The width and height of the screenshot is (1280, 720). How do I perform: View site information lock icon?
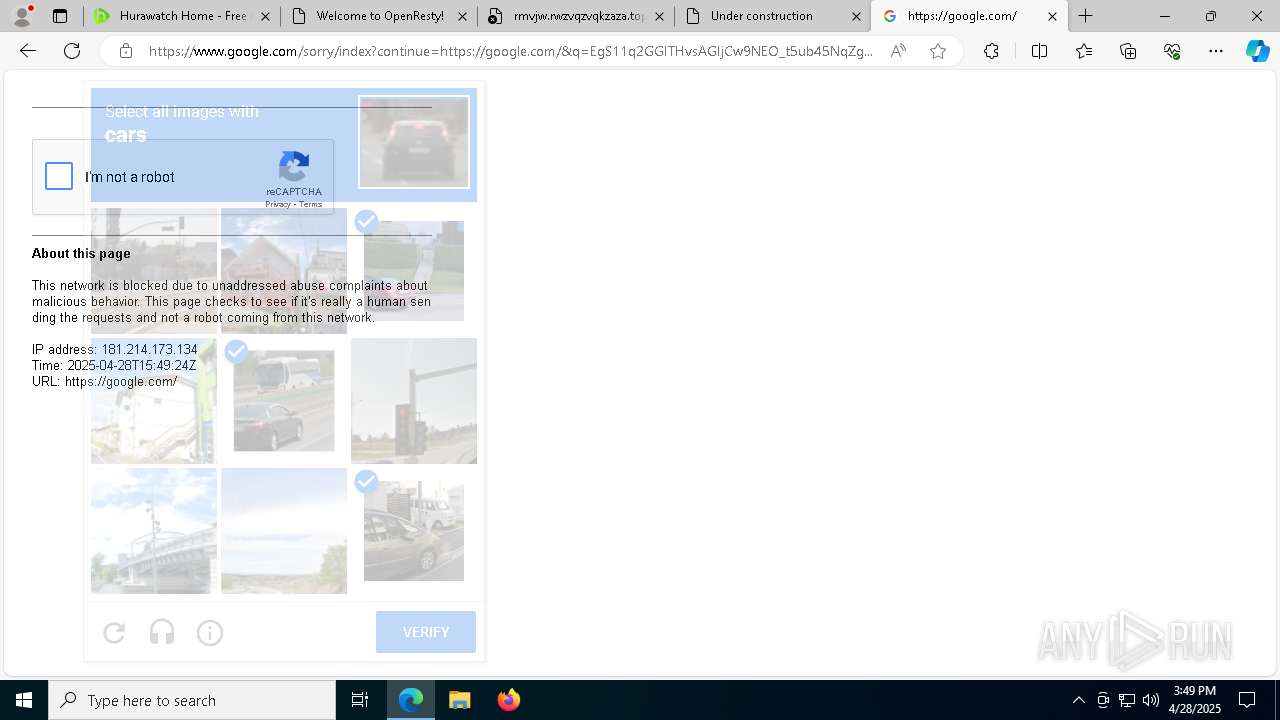click(x=125, y=51)
